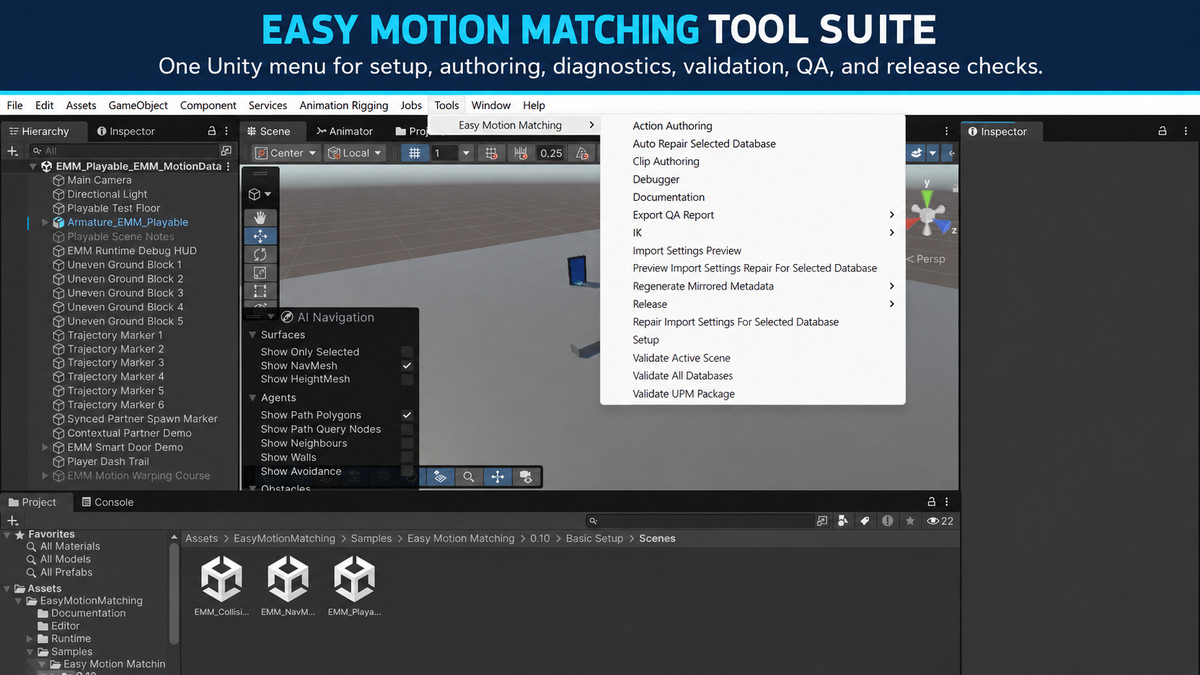
Task: Switch to the Console tab
Action: click(106, 502)
